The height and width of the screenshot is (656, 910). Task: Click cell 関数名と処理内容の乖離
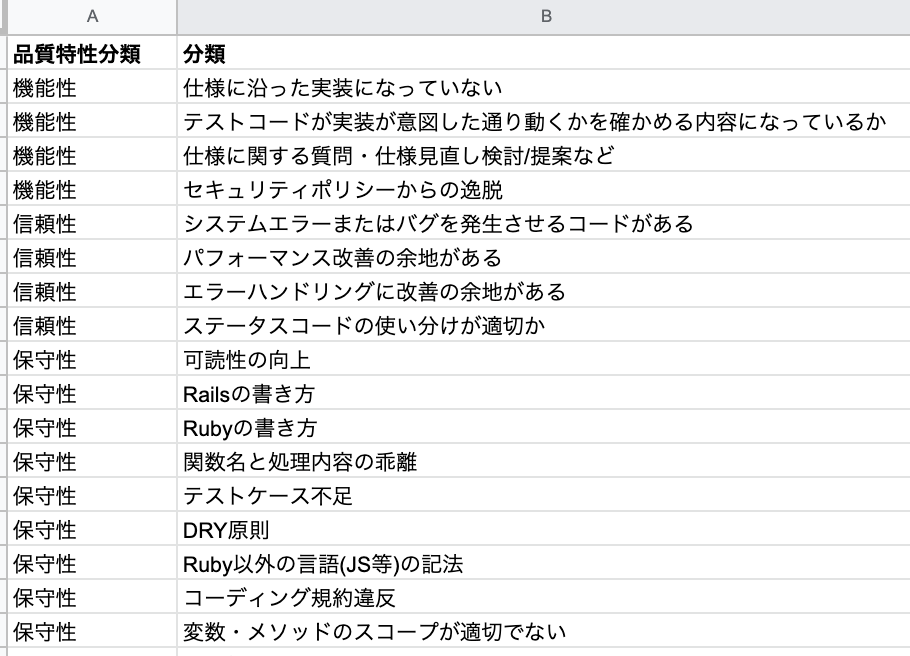coord(544,462)
